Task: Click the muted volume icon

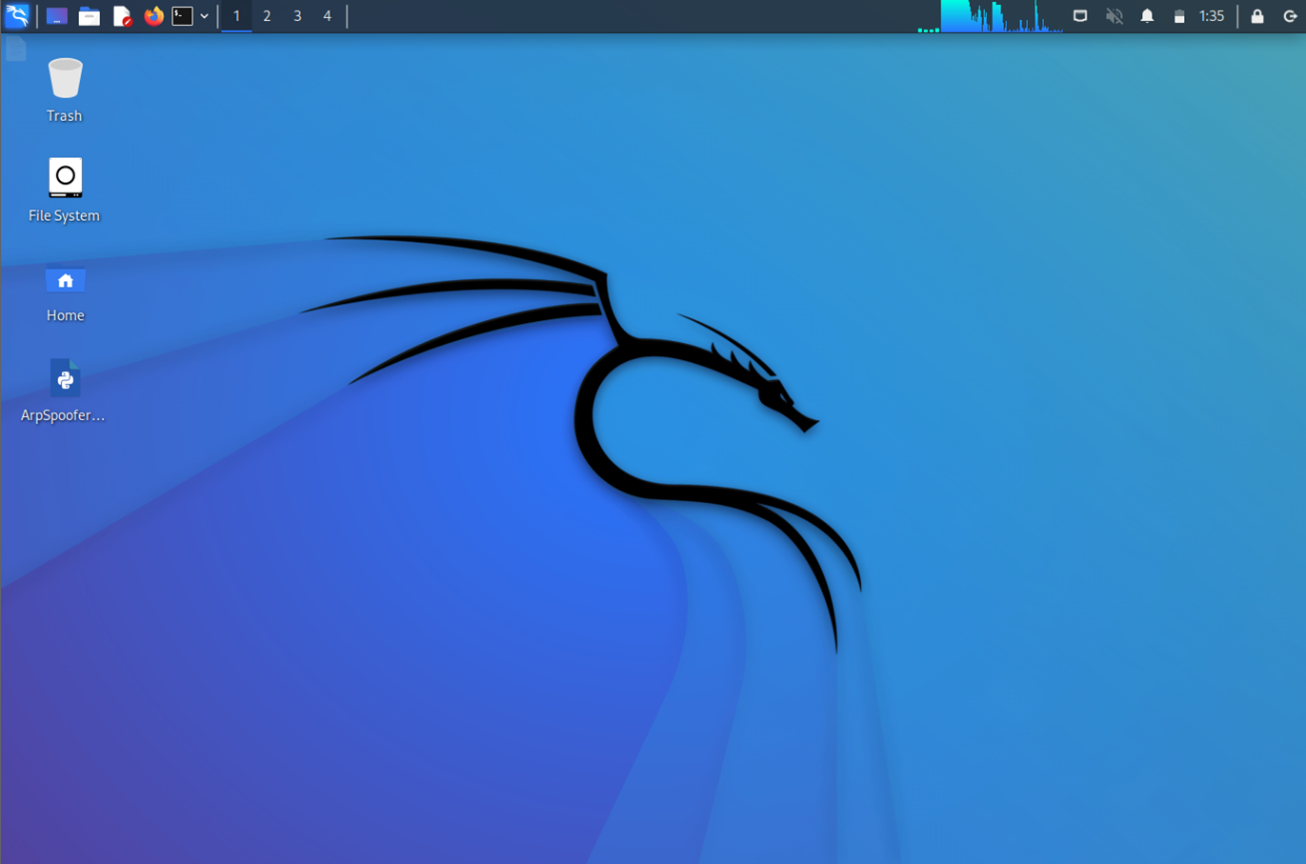Action: pyautogui.click(x=1114, y=16)
